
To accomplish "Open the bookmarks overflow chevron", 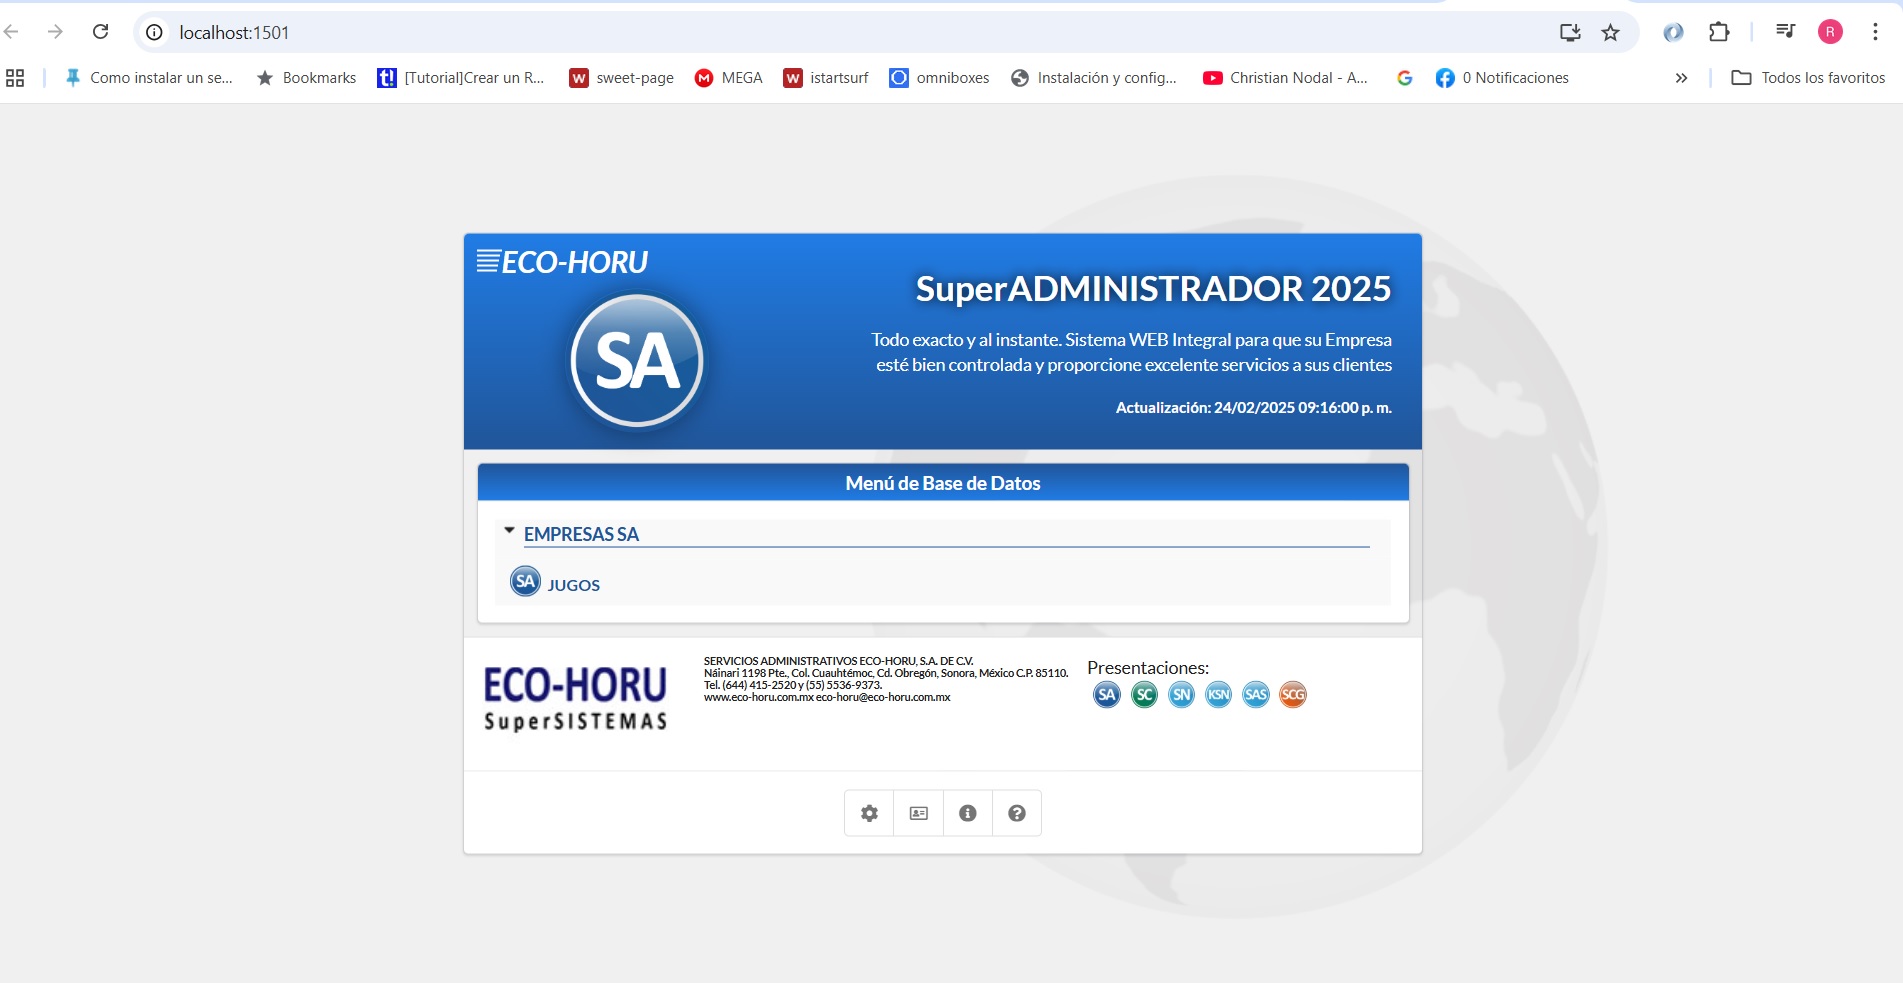I will 1682,77.
